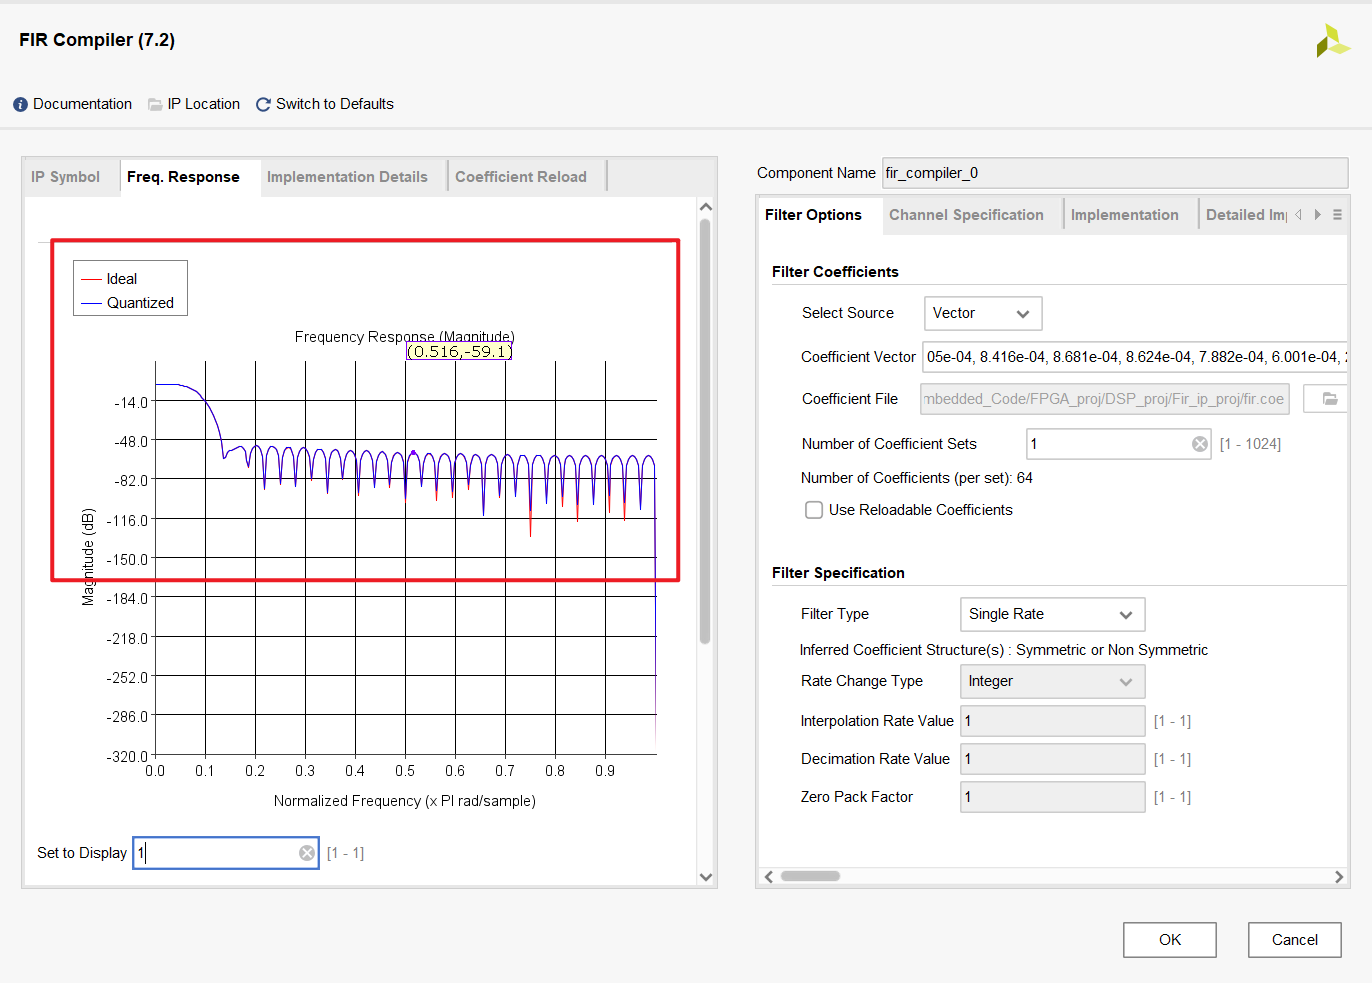Click the IP Location folder icon
Screen dimensions: 1372x983
pos(155,104)
